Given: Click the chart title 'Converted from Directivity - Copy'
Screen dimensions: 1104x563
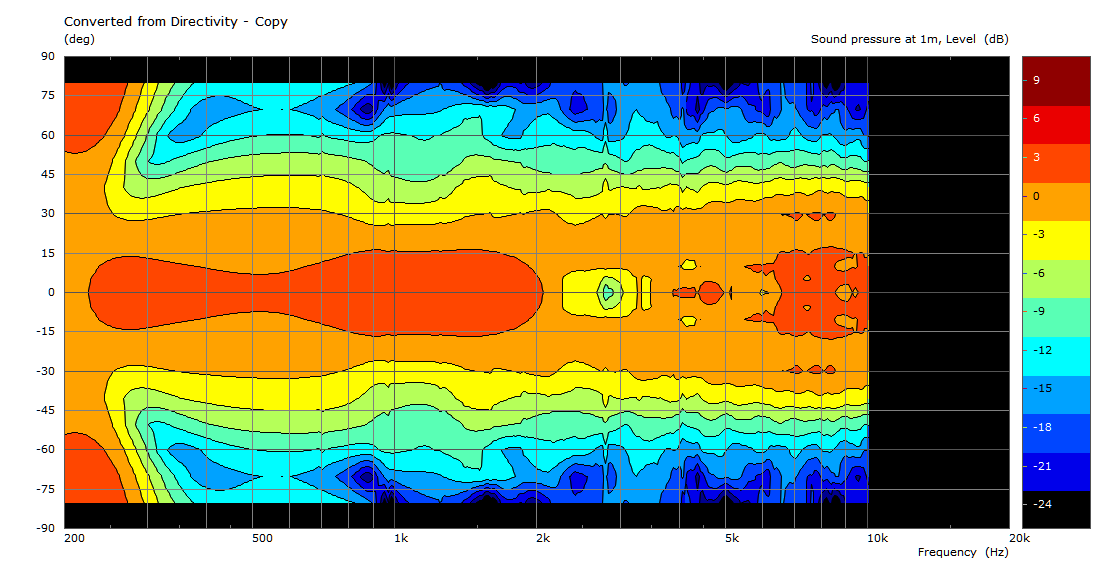Looking at the screenshot, I should coord(175,22).
